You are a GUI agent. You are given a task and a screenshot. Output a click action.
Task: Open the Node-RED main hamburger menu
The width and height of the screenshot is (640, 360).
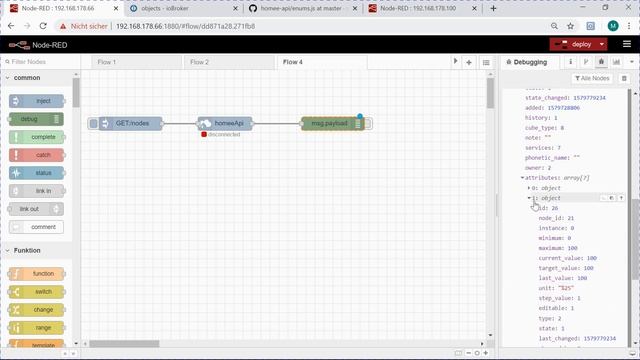(627, 44)
